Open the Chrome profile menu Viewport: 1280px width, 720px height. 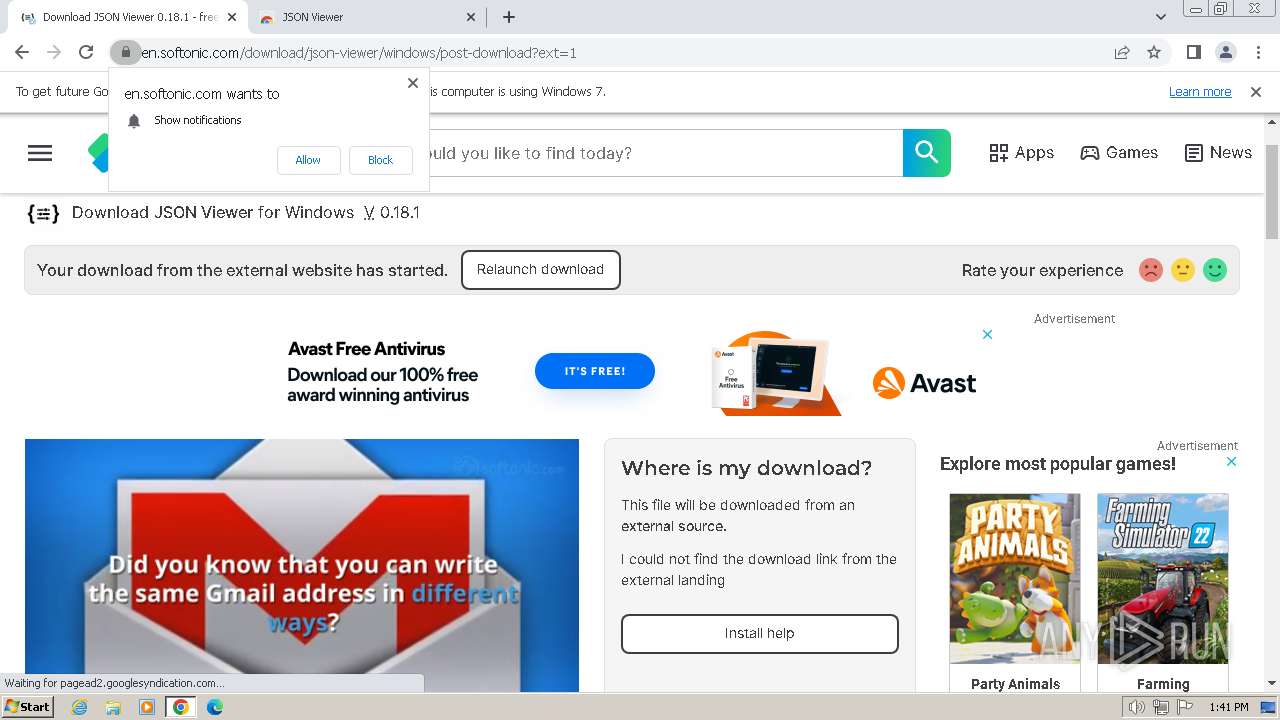coord(1225,52)
